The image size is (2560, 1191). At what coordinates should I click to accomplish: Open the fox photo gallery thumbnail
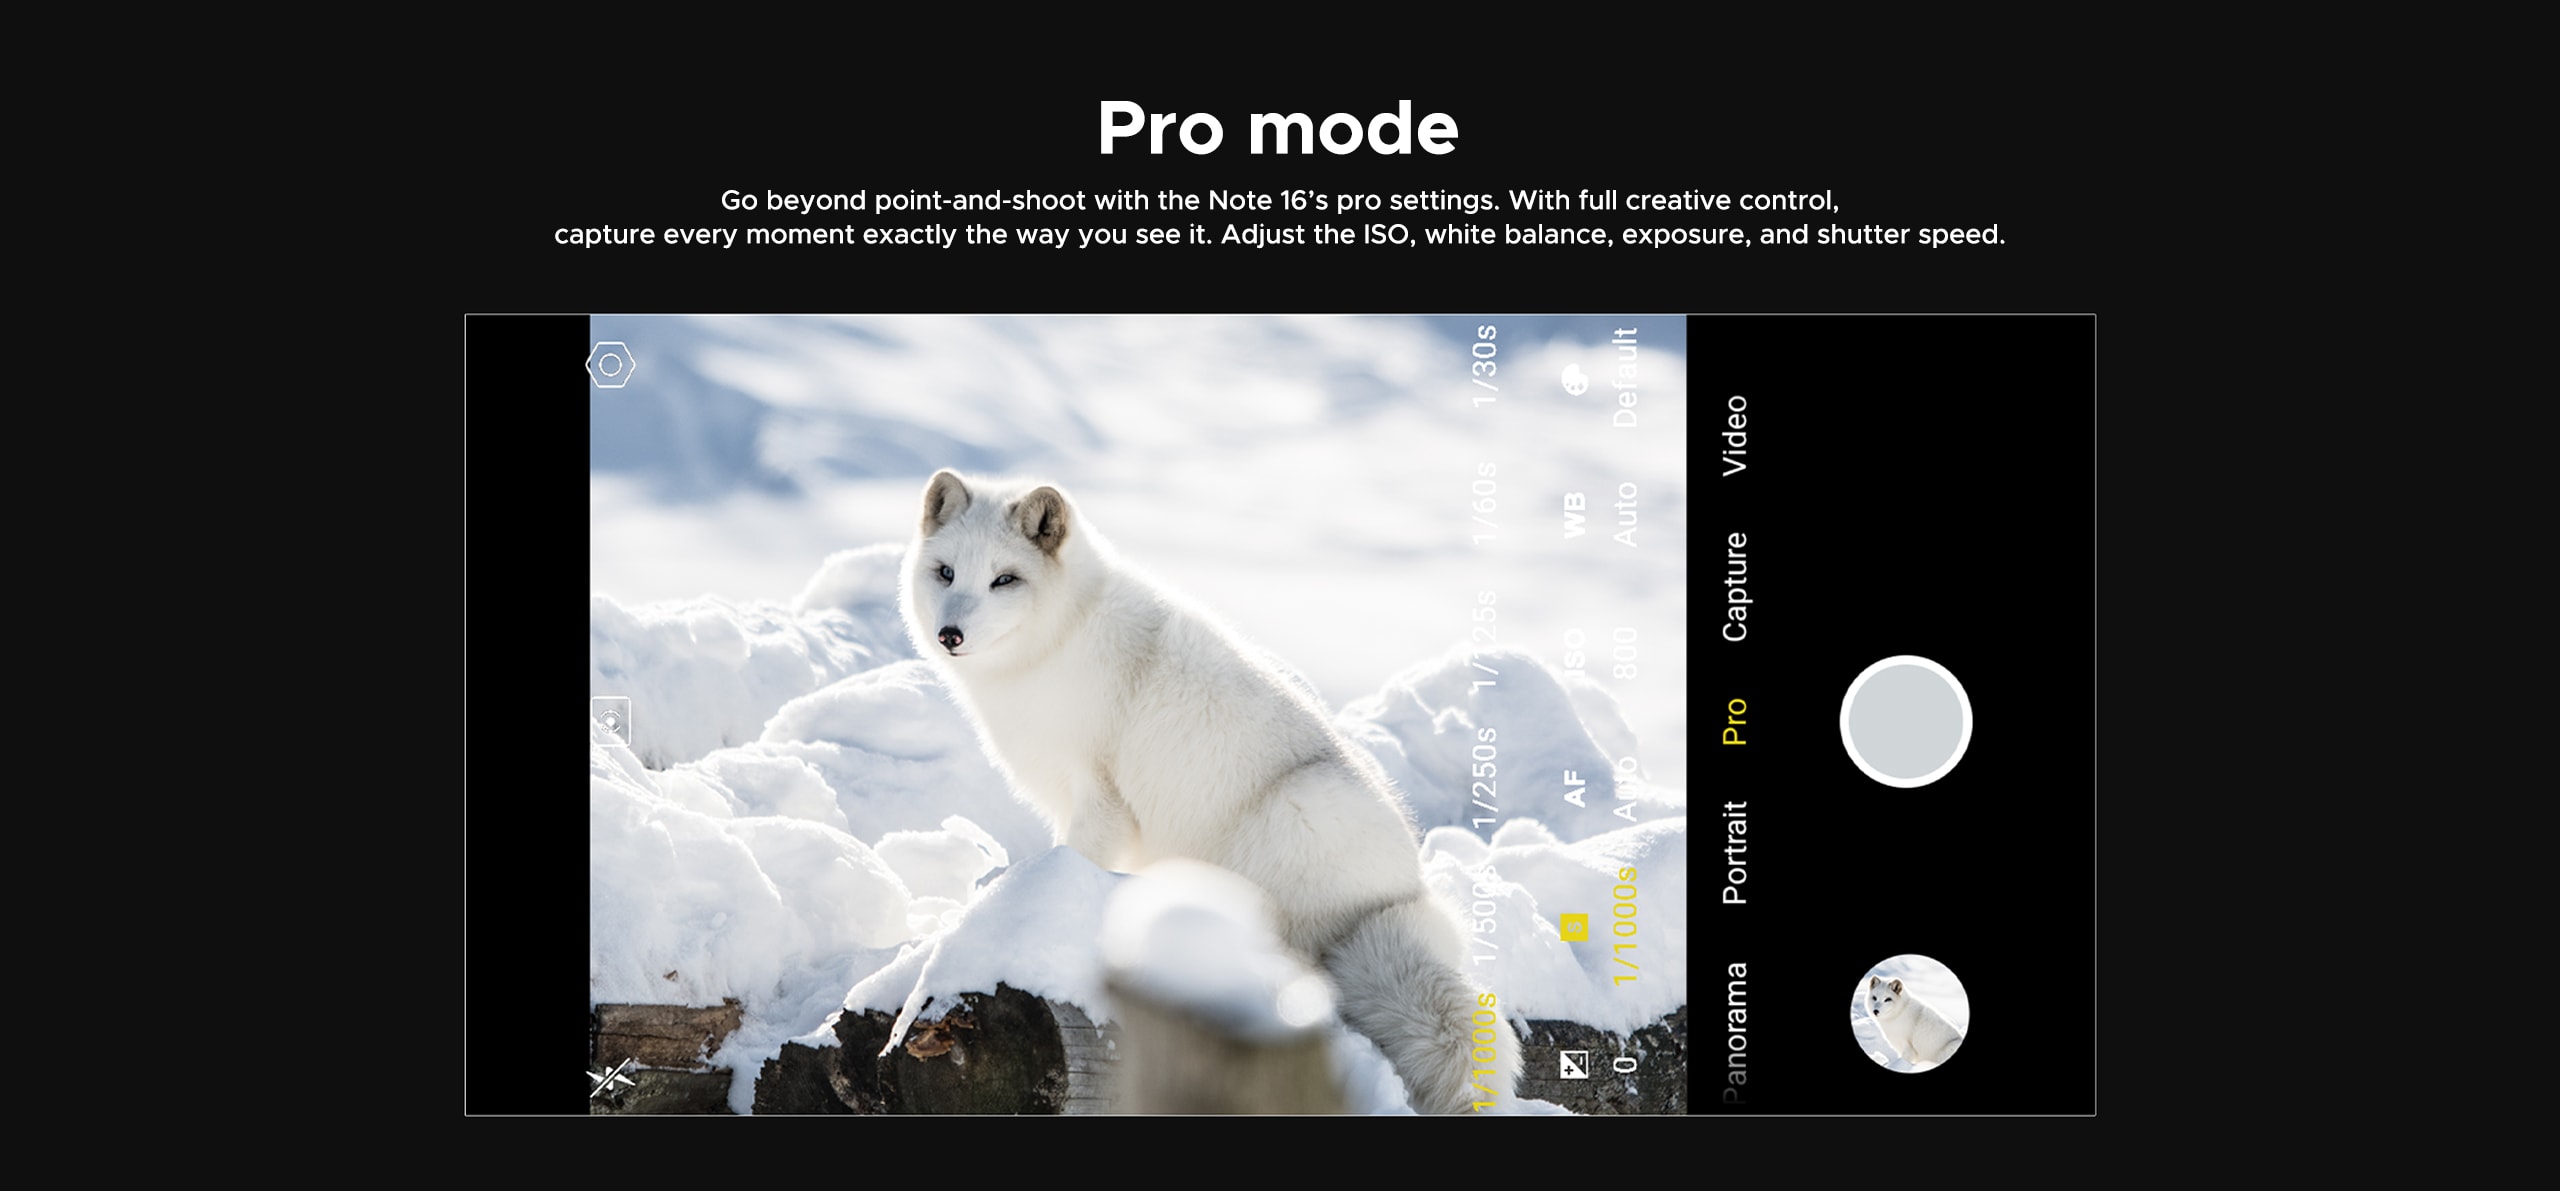[1910, 1014]
